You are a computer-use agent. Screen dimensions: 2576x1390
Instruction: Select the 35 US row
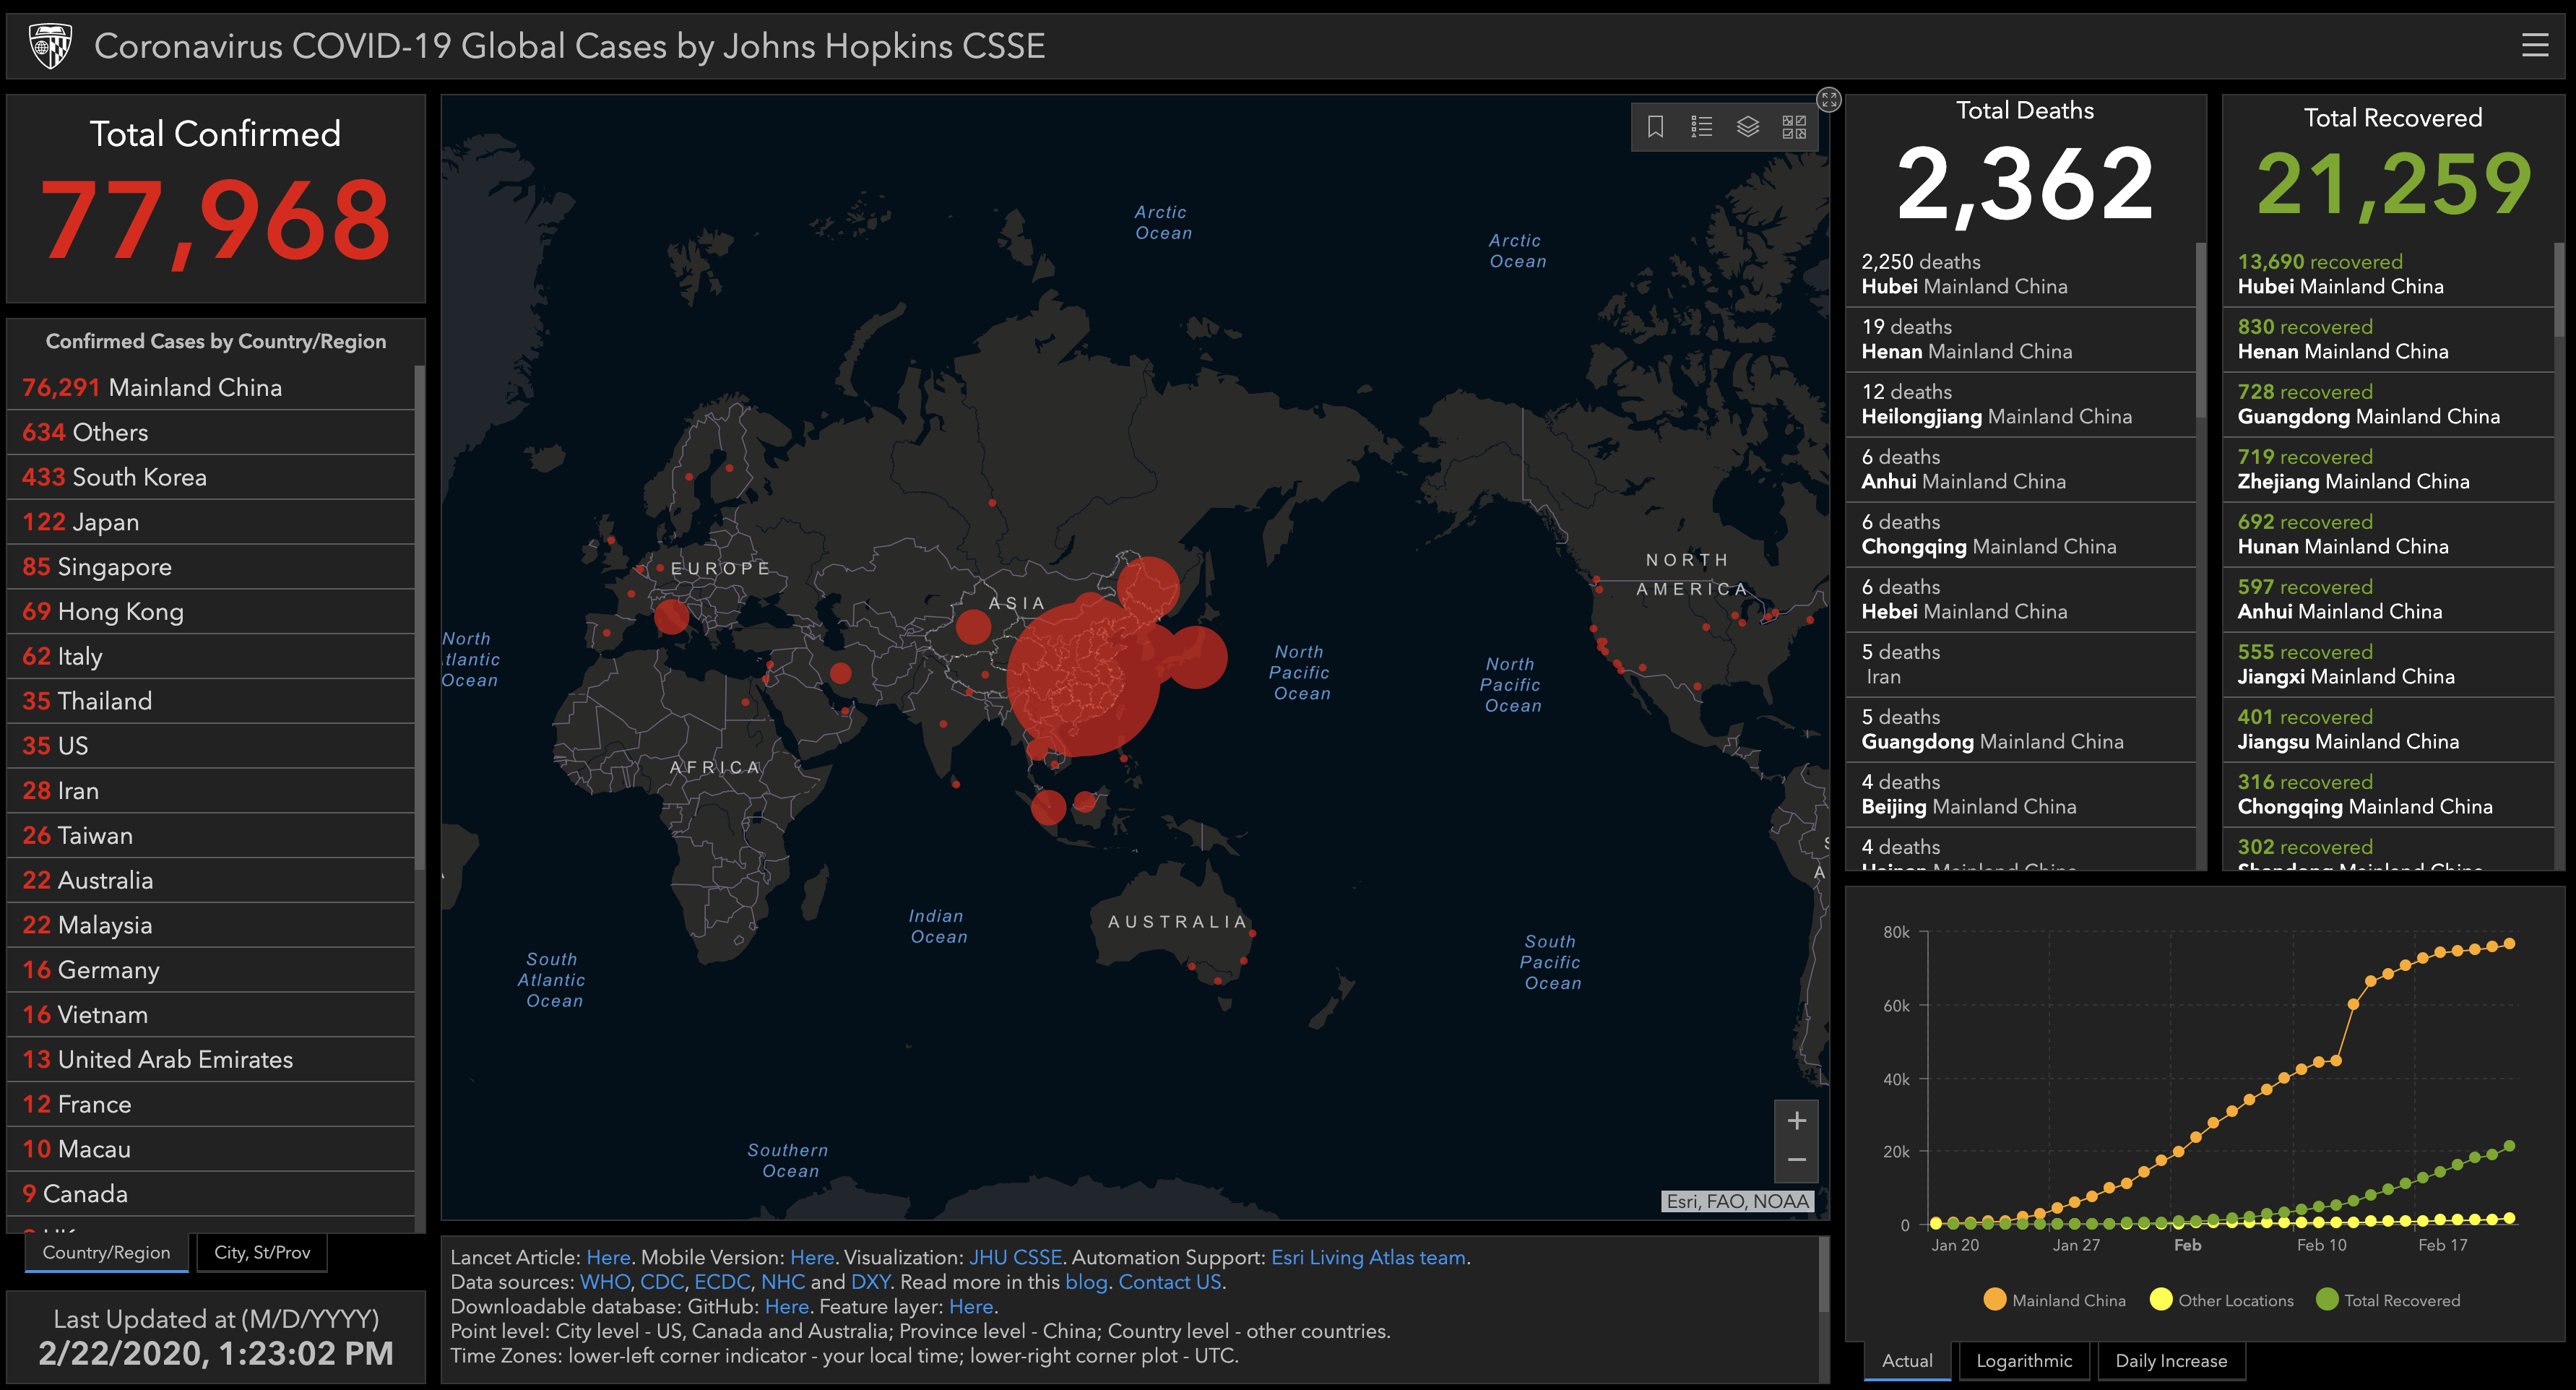tap(211, 746)
